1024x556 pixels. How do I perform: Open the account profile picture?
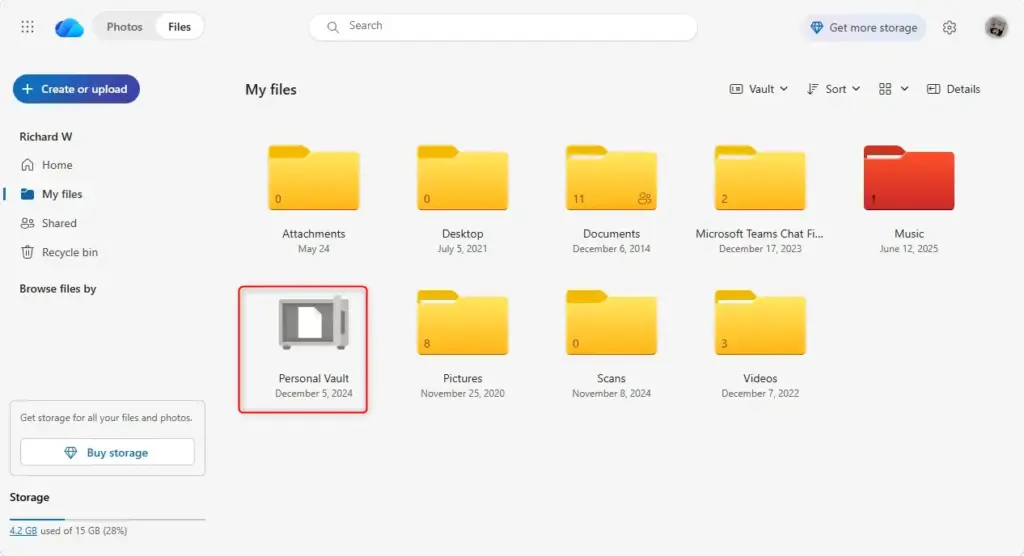coord(996,27)
